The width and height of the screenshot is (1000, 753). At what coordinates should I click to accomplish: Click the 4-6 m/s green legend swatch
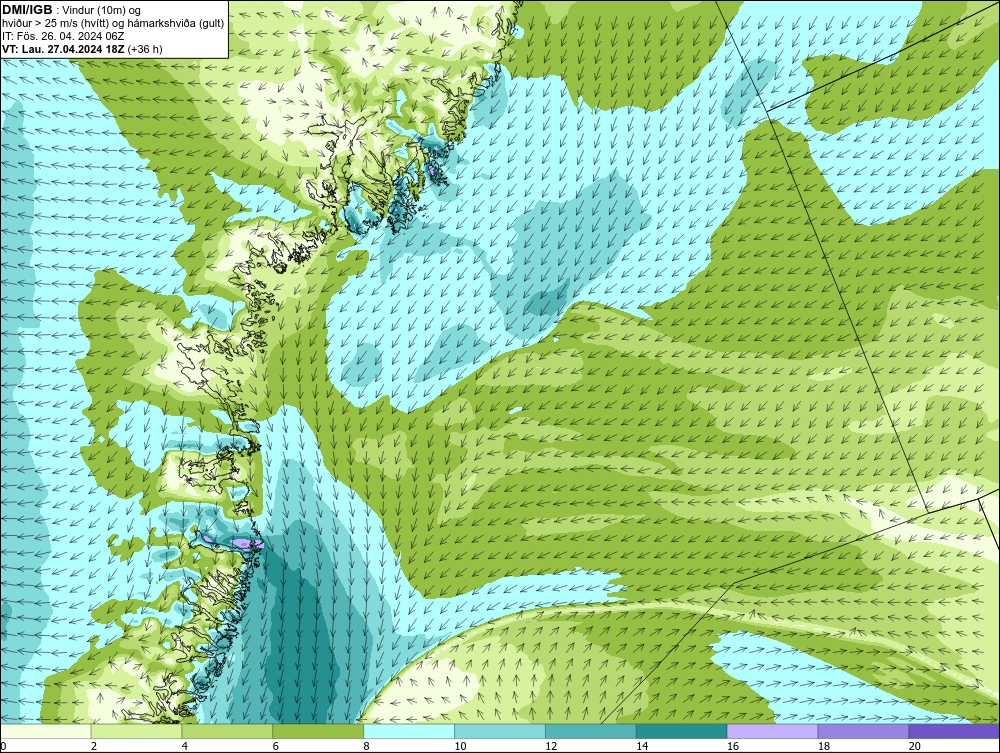227,731
